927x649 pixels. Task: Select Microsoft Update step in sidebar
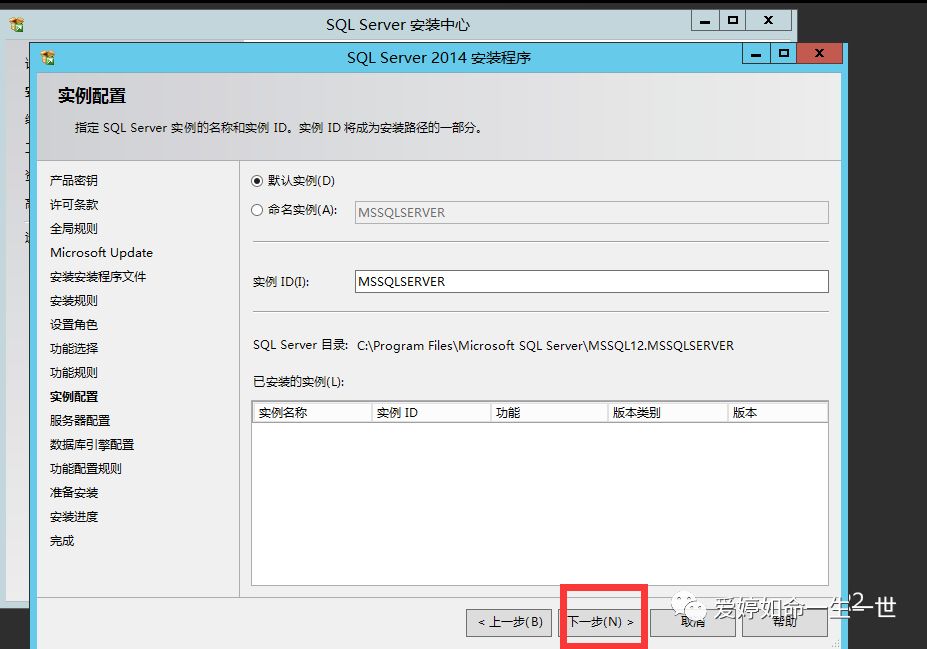point(101,252)
